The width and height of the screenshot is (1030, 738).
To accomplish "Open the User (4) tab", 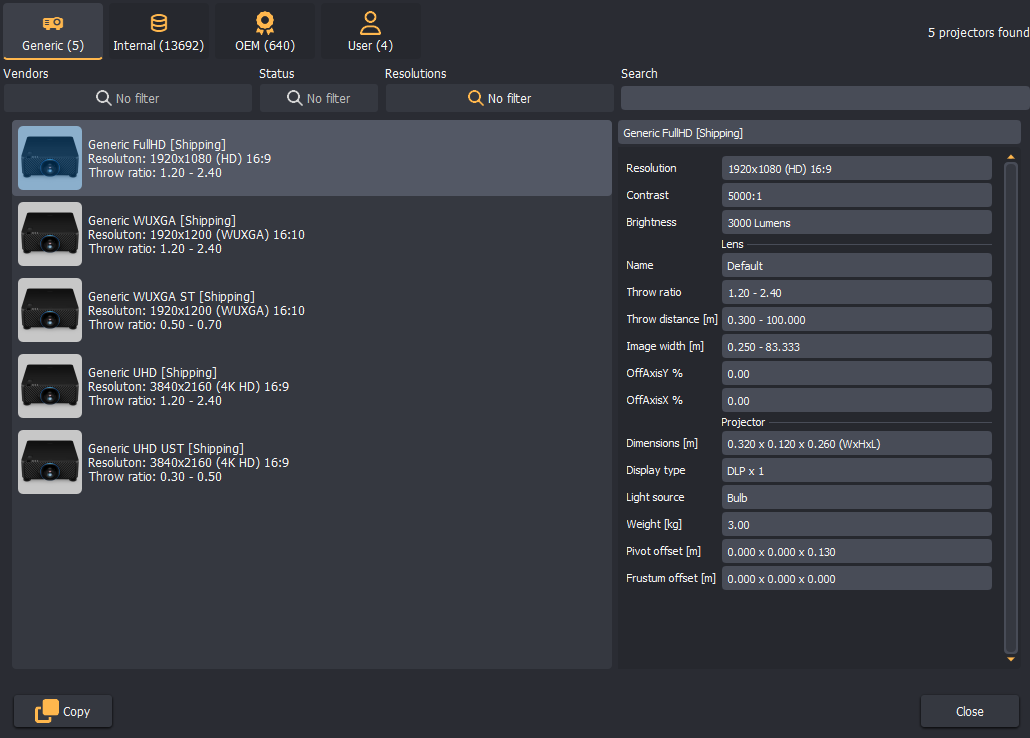I will pyautogui.click(x=370, y=32).
